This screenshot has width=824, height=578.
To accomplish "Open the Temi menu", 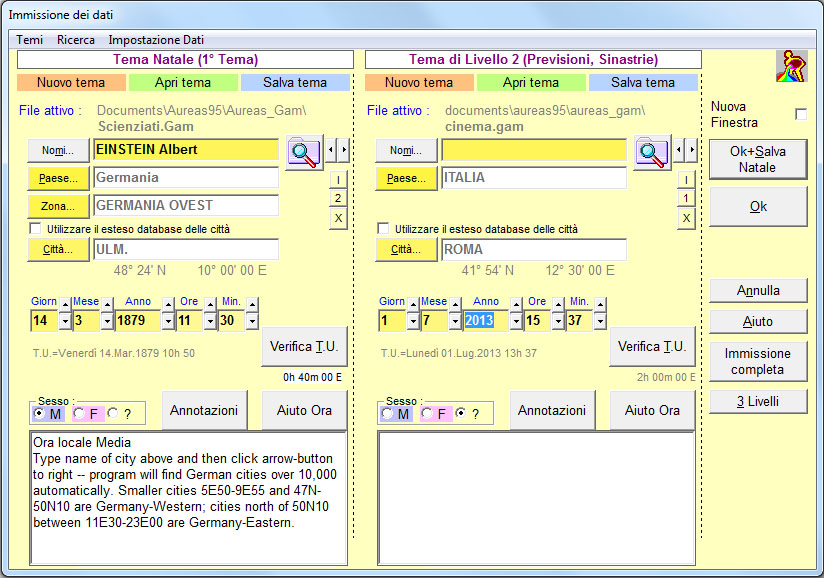I will coord(29,40).
